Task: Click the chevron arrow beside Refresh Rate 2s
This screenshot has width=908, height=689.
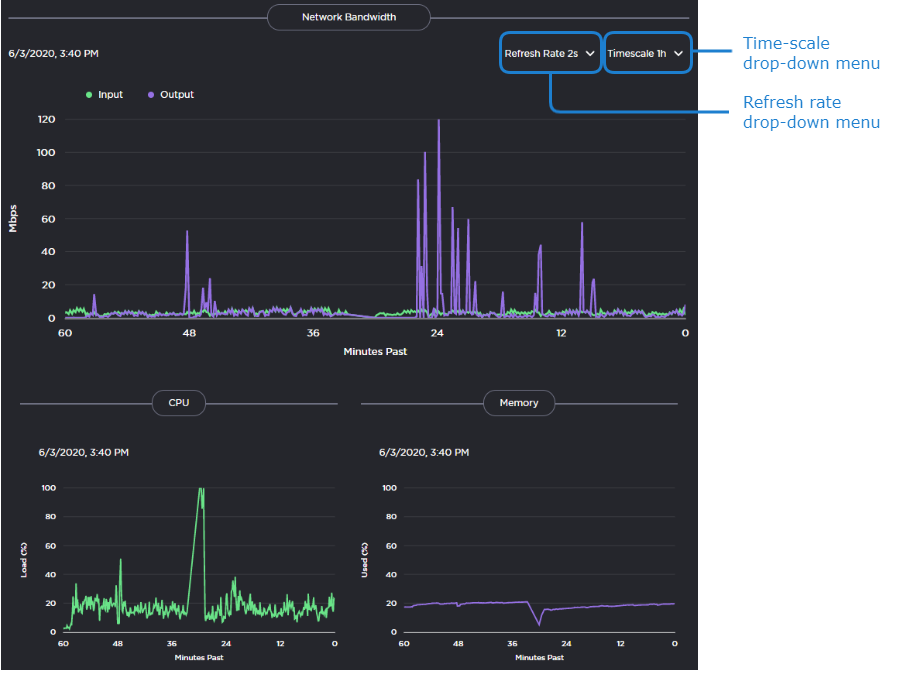Action: (x=590, y=53)
